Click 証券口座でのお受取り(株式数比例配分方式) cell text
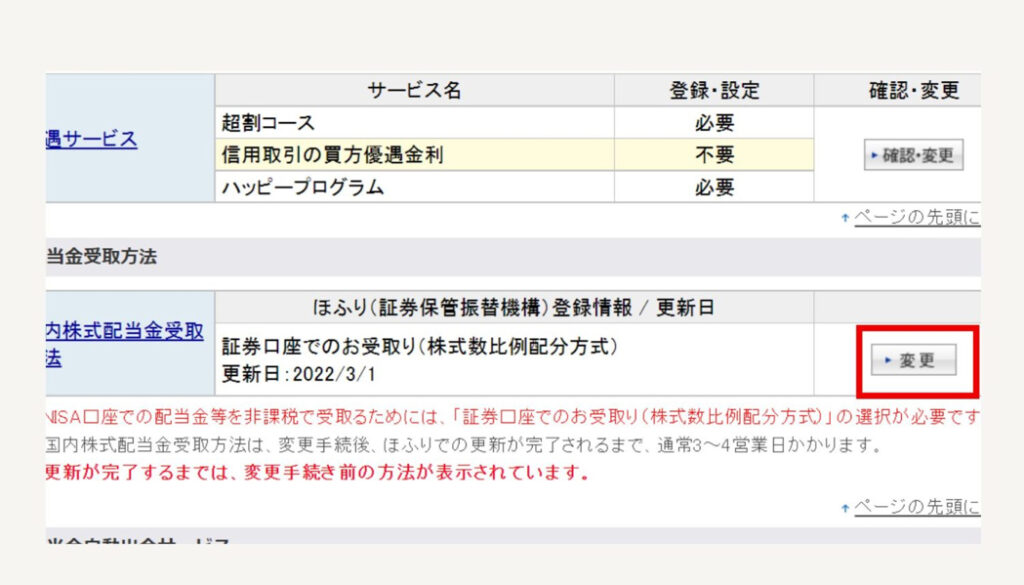The width and height of the screenshot is (1024, 585). point(420,346)
